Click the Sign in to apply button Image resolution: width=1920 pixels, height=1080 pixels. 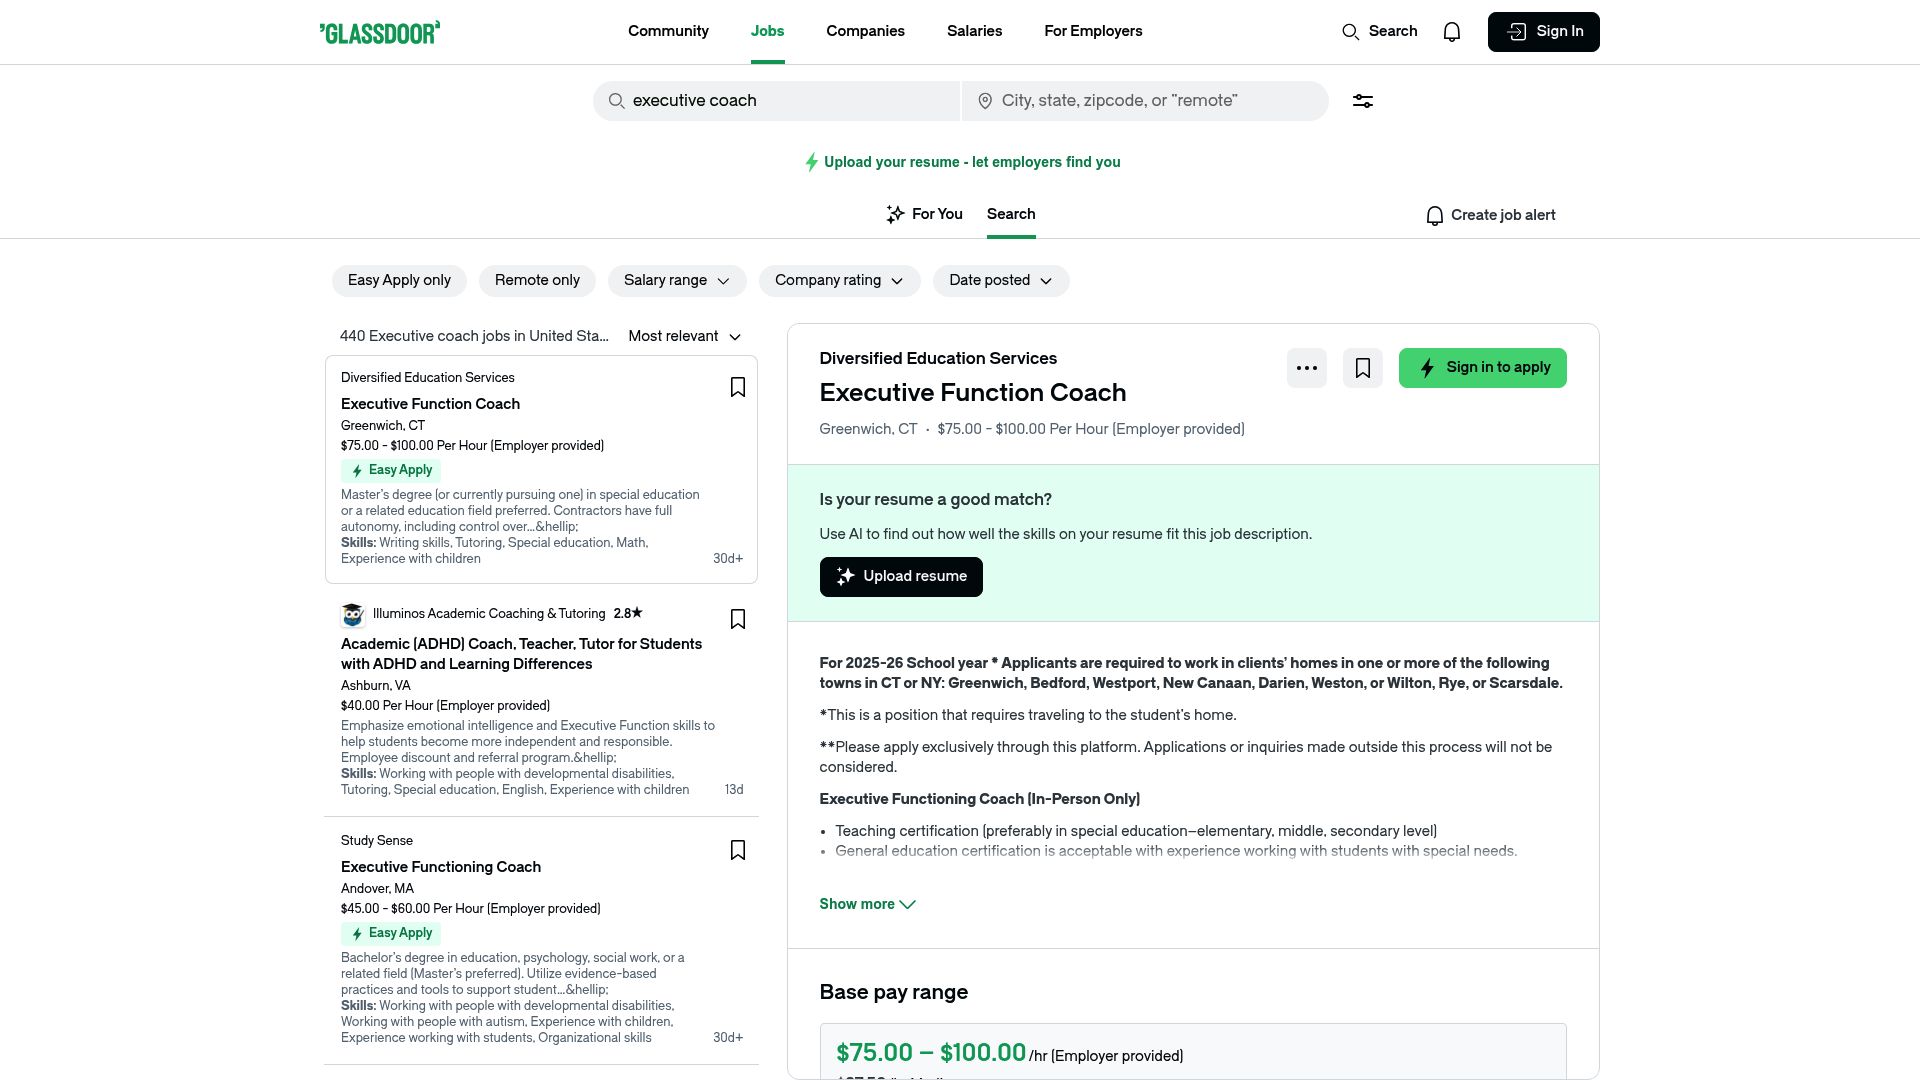click(1482, 368)
